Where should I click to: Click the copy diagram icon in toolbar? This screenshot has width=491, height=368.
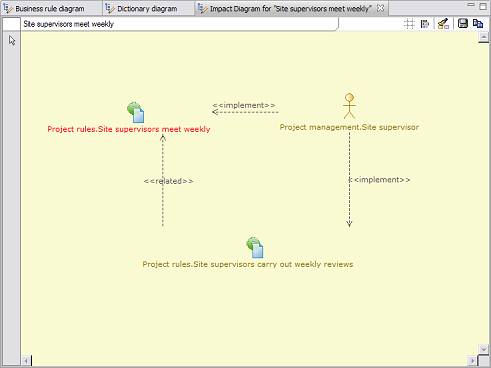tap(478, 24)
